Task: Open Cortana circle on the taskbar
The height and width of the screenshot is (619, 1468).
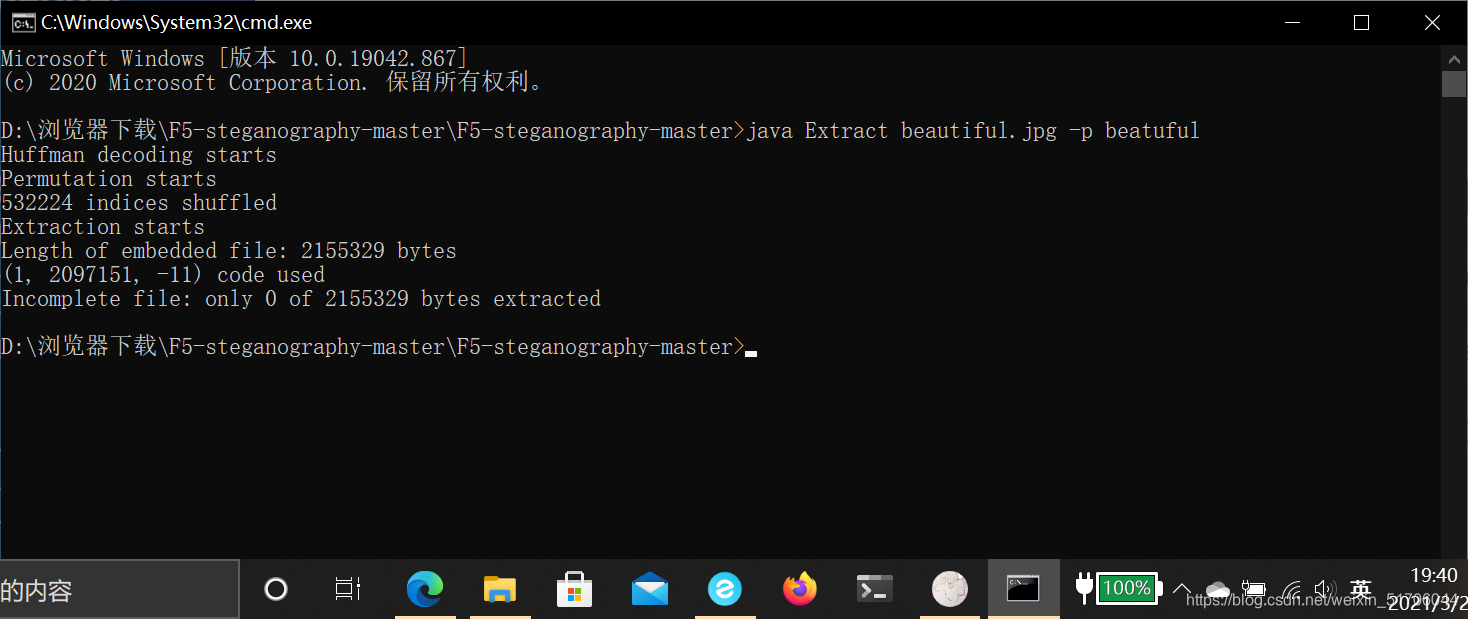Action: point(276,589)
